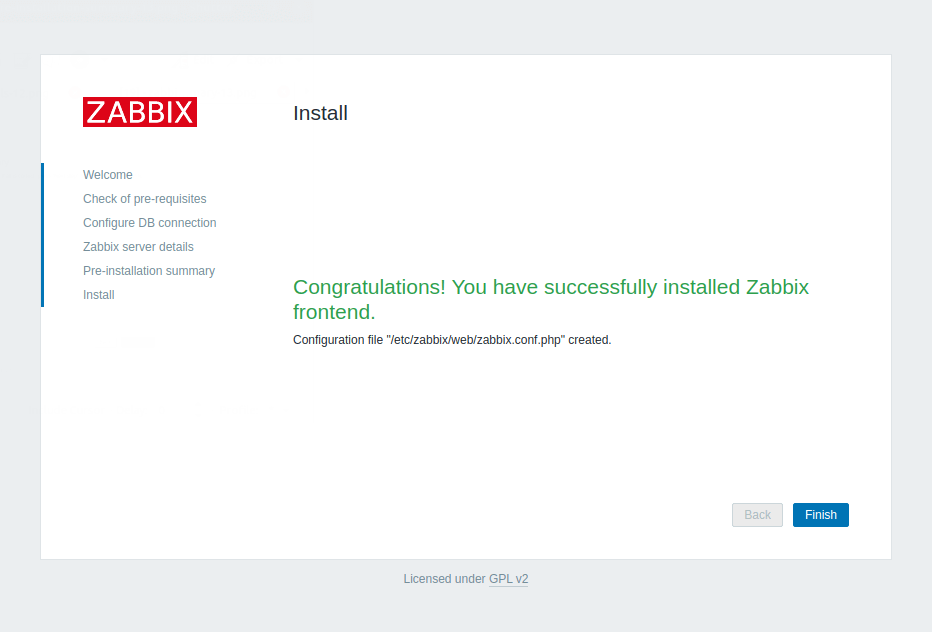This screenshot has width=932, height=632.
Task: Click the word Congratulations! in green
Action: tap(369, 287)
